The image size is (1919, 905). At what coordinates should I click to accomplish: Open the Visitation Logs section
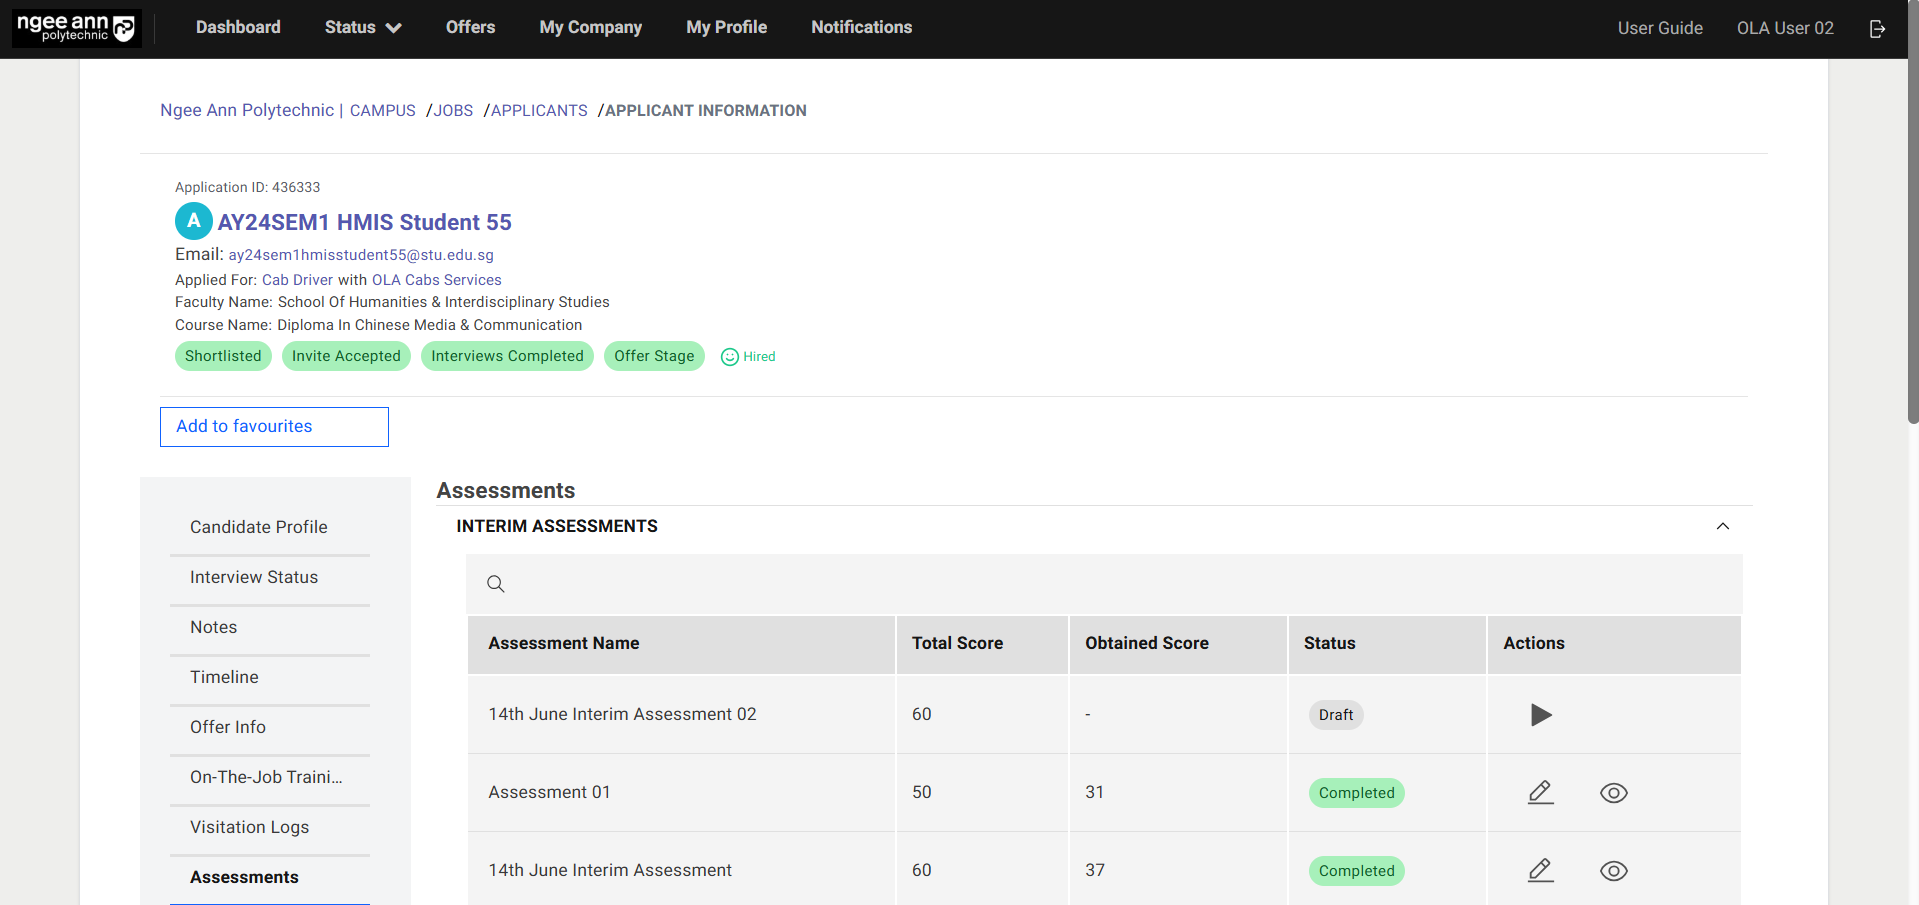click(x=249, y=827)
